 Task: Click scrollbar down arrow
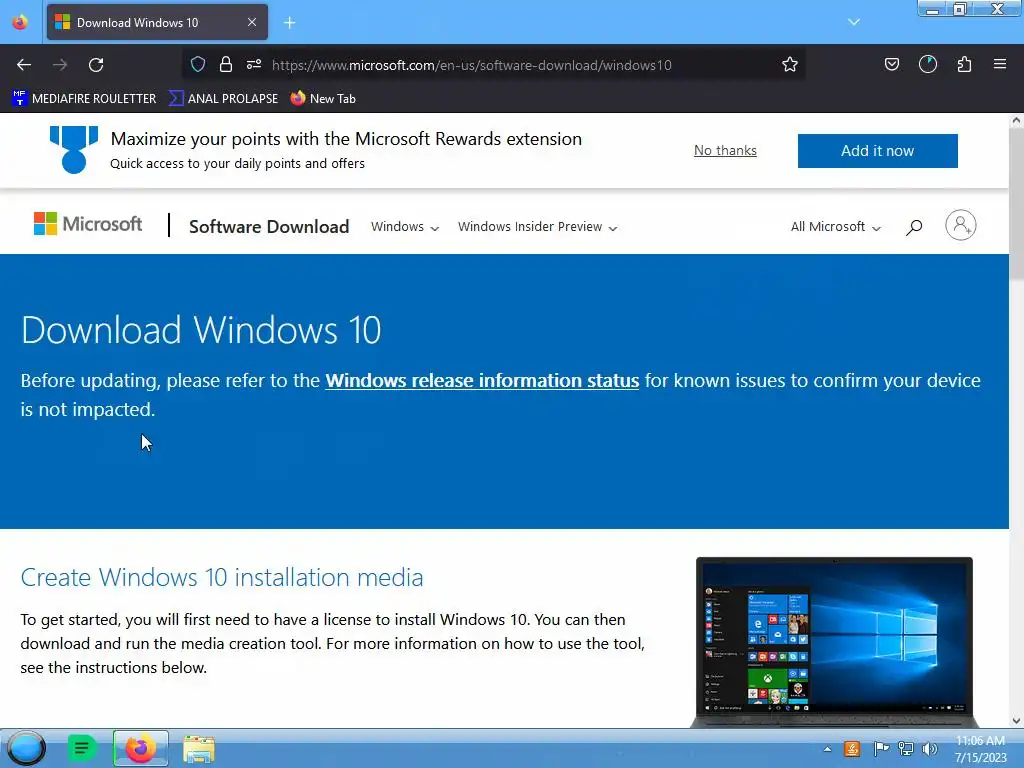tap(1016, 720)
